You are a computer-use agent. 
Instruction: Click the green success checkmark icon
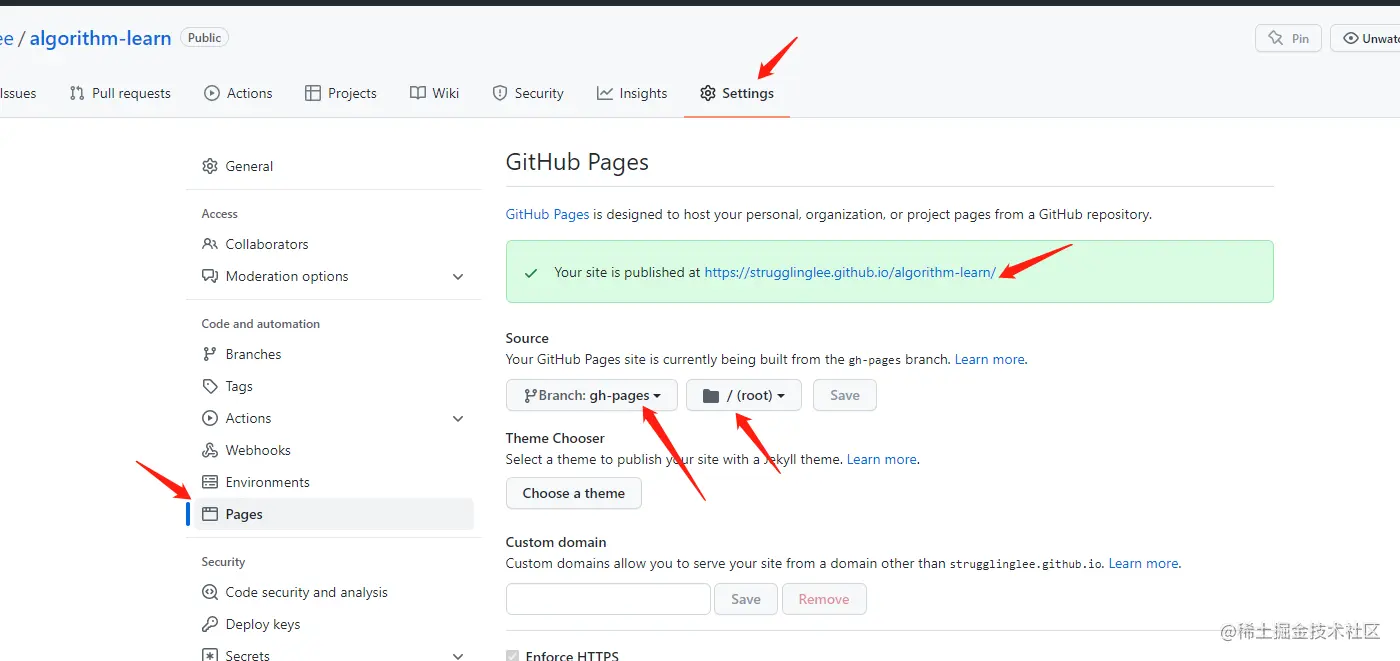point(531,272)
